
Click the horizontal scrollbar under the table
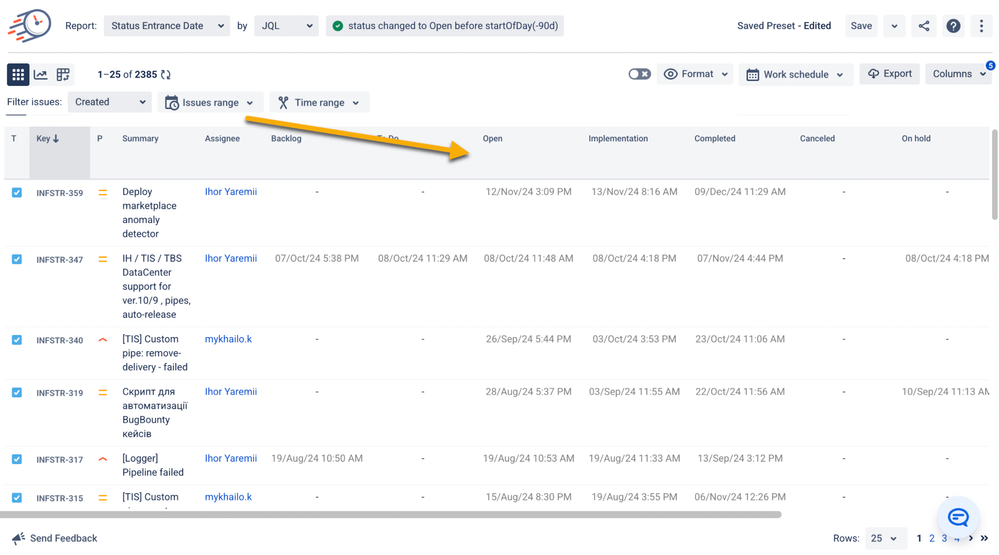[x=391, y=514]
